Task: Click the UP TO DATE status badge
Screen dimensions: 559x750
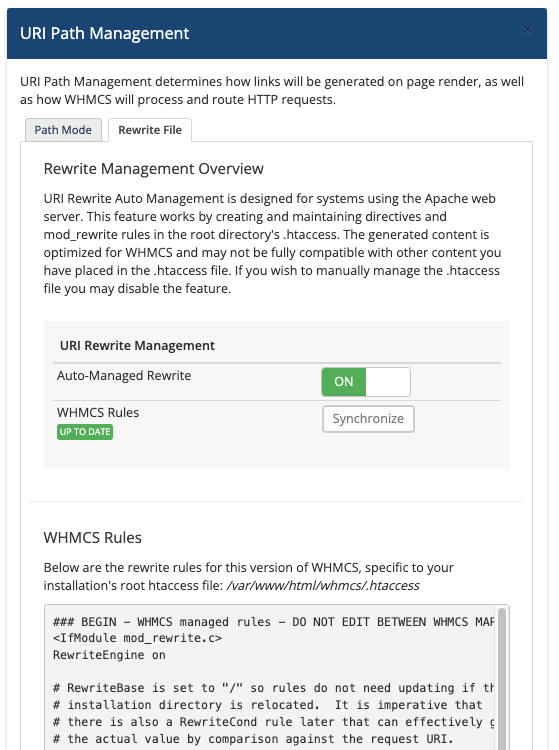Action: [85, 432]
